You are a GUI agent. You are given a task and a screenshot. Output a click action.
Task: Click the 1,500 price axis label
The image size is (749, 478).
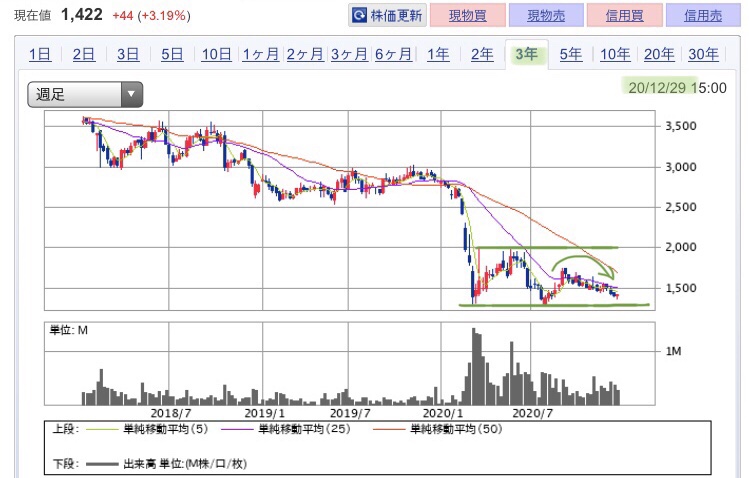[x=681, y=288]
